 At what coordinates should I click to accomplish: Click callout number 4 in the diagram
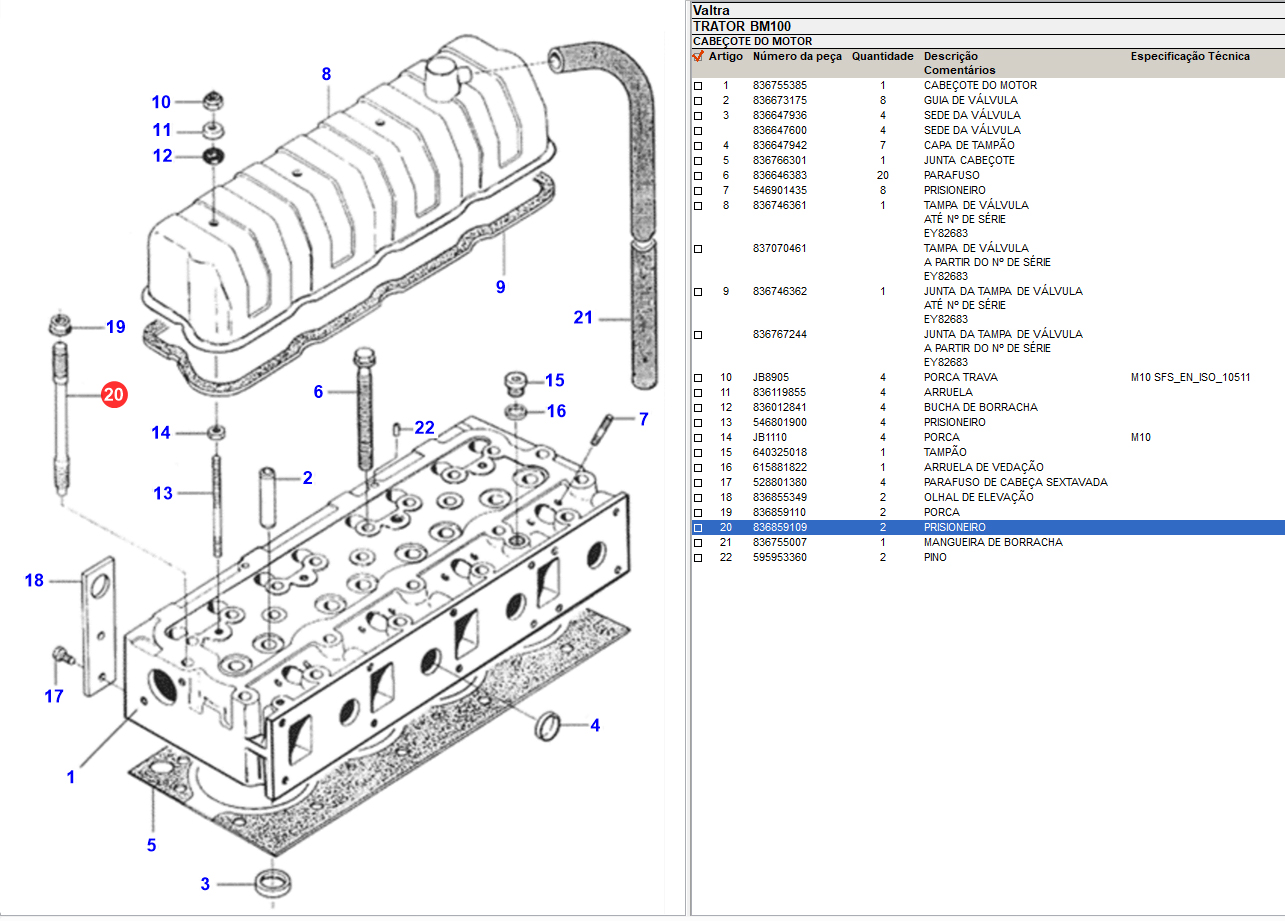tap(595, 726)
